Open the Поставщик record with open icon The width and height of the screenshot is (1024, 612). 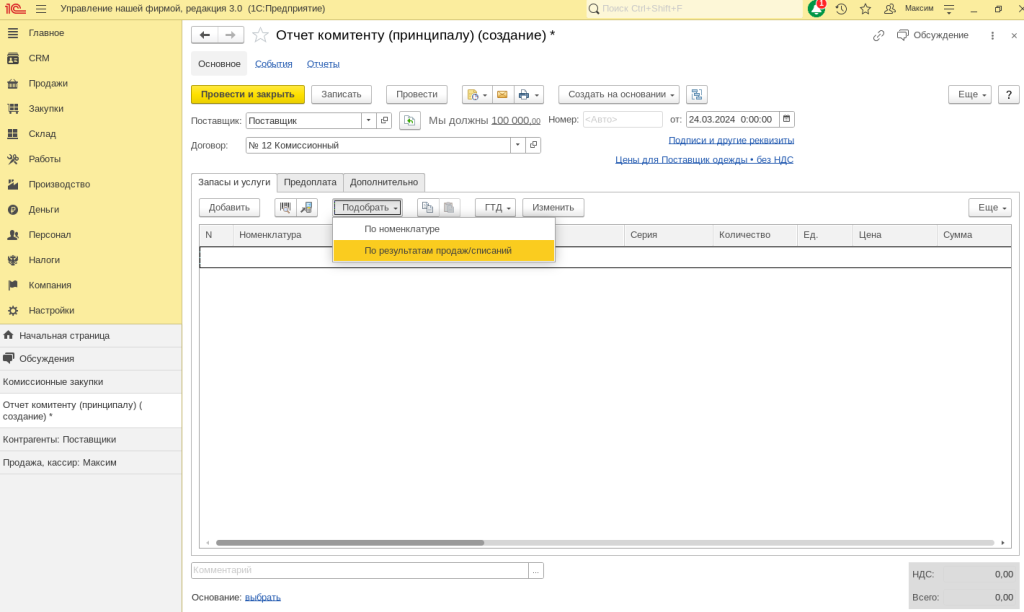(x=384, y=120)
